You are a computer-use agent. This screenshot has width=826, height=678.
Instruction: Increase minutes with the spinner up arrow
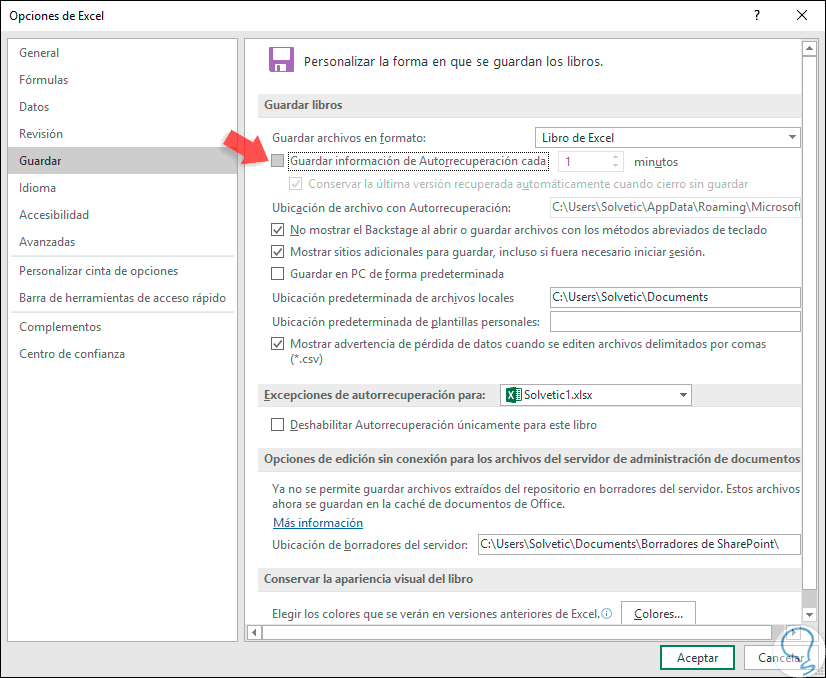click(615, 156)
